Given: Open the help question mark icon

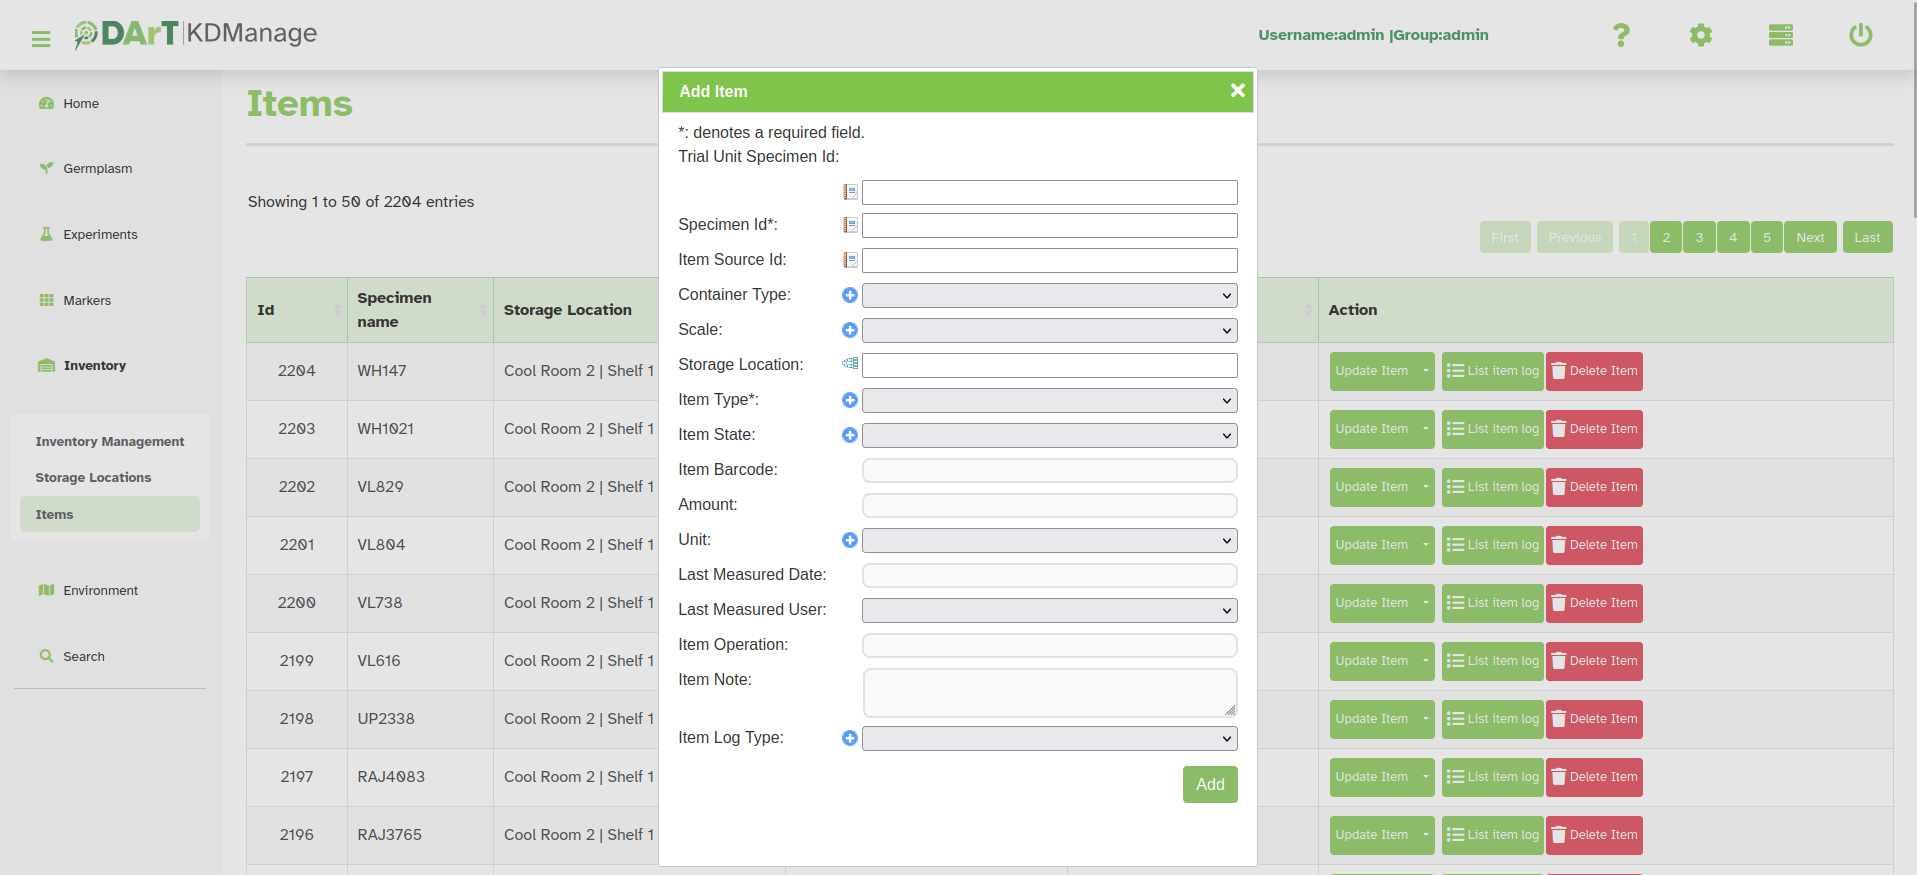Looking at the screenshot, I should click(x=1621, y=36).
